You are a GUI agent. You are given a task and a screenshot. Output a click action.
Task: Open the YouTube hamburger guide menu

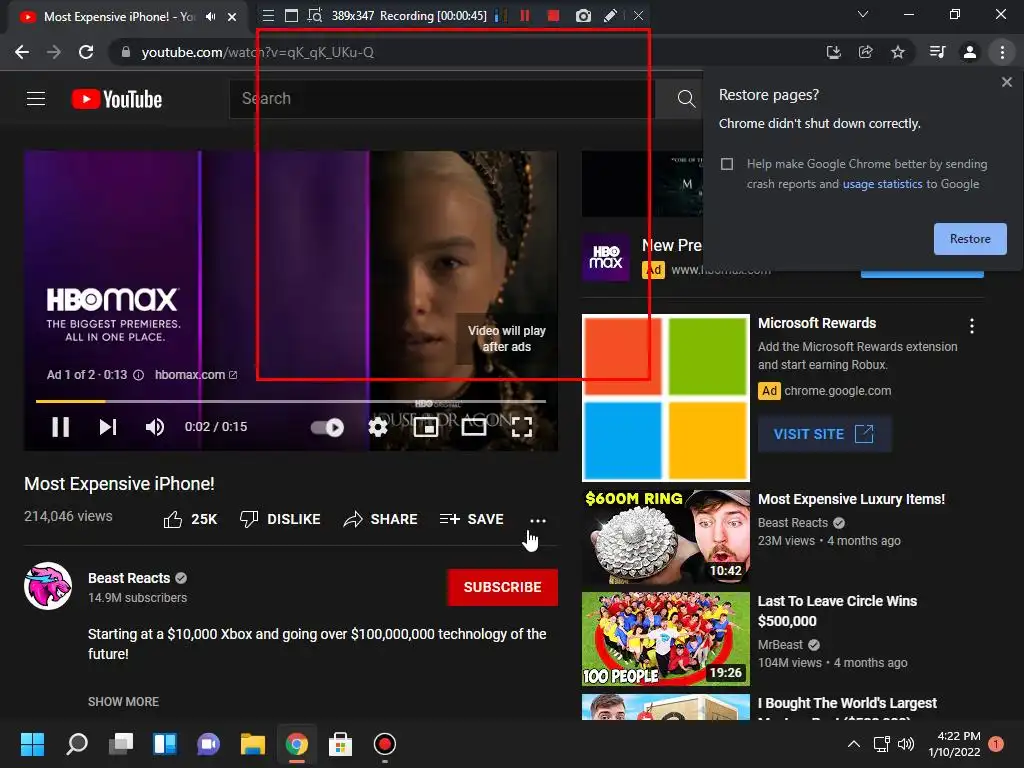[36, 99]
